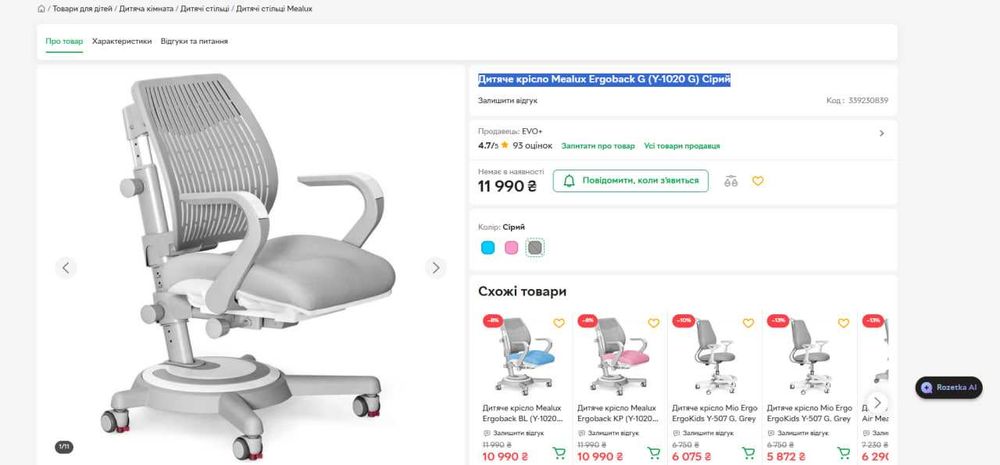This screenshot has height=465, width=1000.
Task: Open the Rozetka AI assistant
Action: (x=948, y=387)
